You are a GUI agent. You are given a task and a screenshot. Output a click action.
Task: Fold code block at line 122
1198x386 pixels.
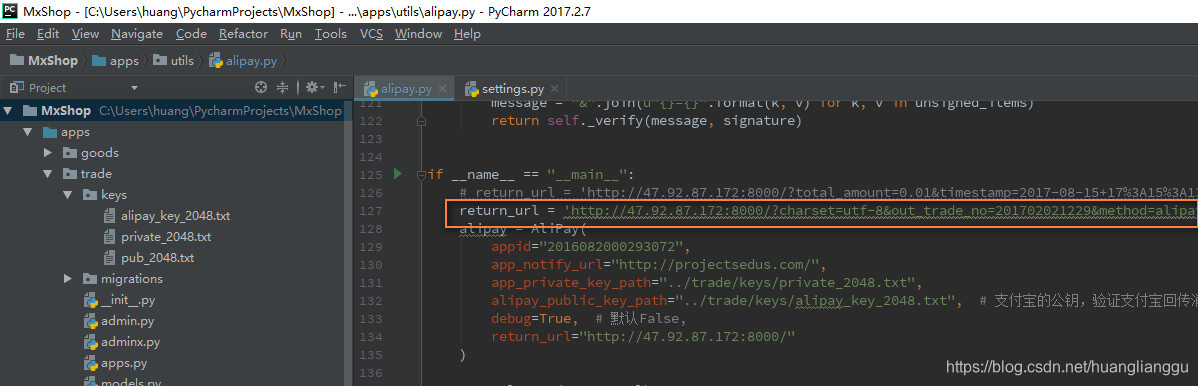[421, 121]
